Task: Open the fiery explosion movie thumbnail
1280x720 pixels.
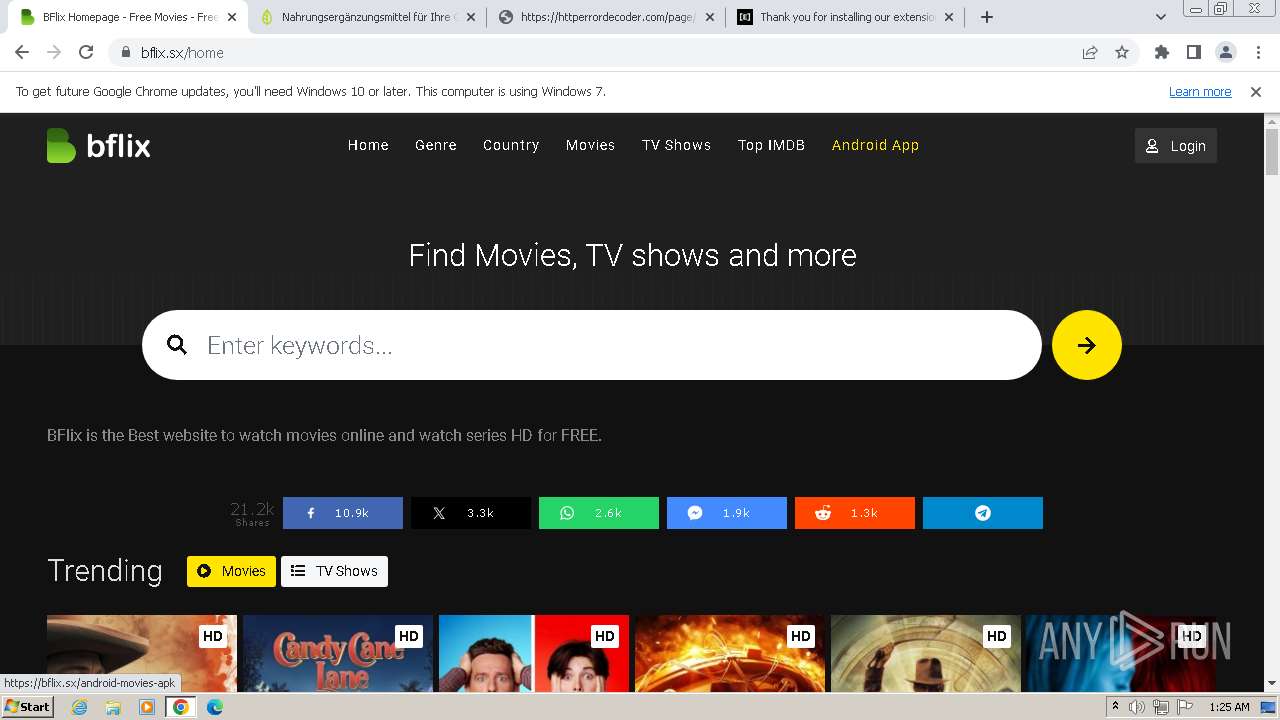Action: (x=730, y=653)
